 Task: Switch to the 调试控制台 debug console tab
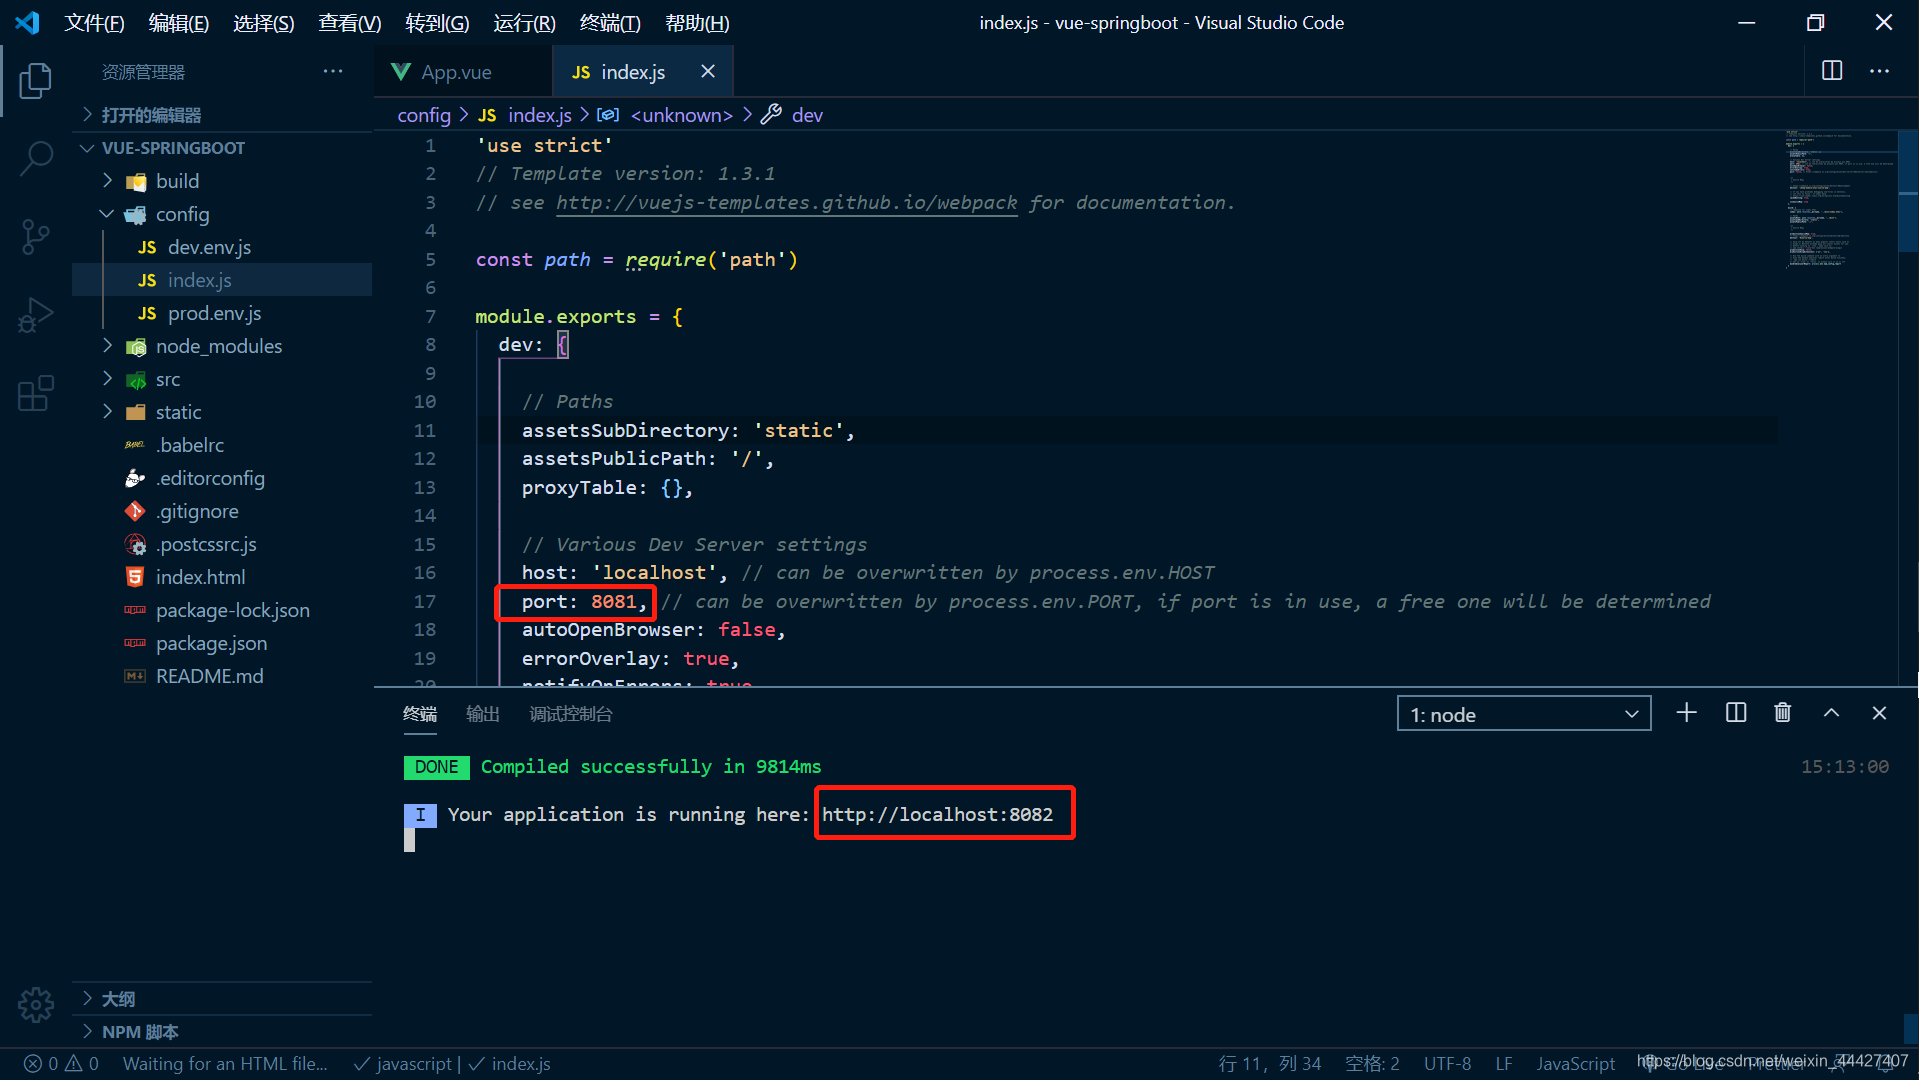point(571,714)
